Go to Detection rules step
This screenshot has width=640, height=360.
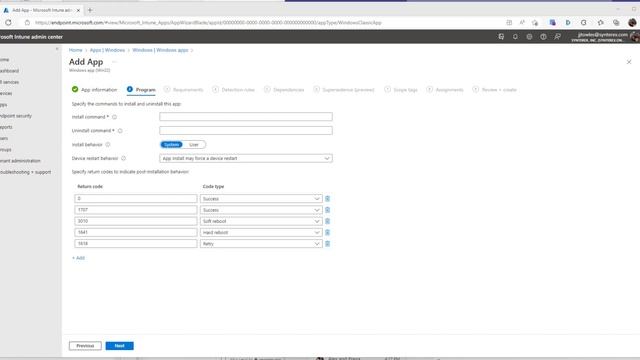(234, 90)
